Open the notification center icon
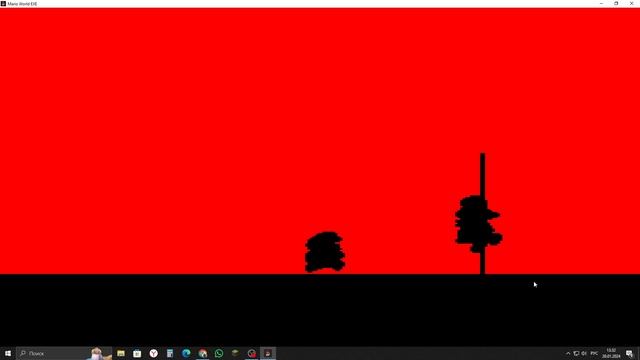640x360 pixels. 629,353
